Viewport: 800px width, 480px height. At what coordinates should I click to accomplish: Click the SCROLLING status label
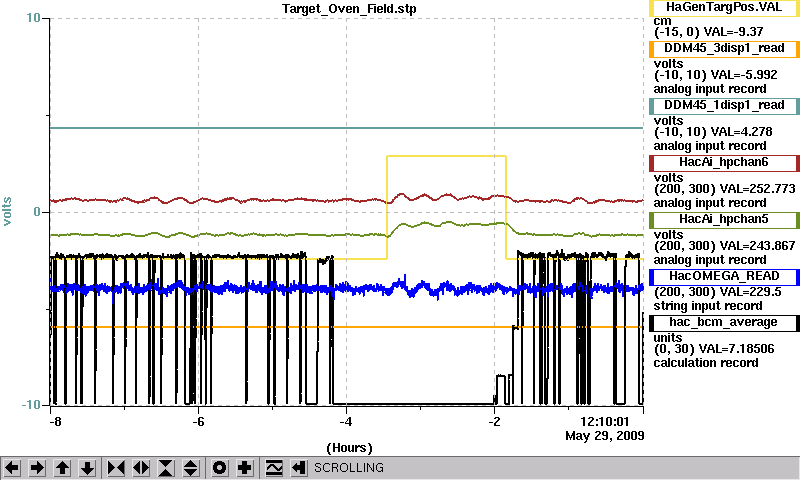click(349, 468)
